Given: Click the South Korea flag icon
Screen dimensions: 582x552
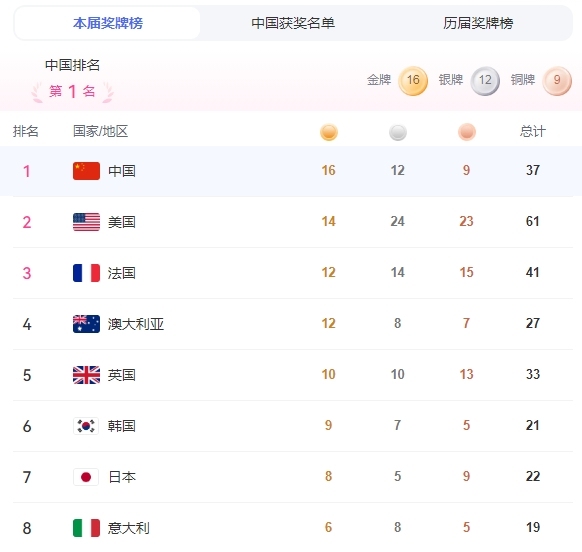Looking at the screenshot, I should (86, 426).
